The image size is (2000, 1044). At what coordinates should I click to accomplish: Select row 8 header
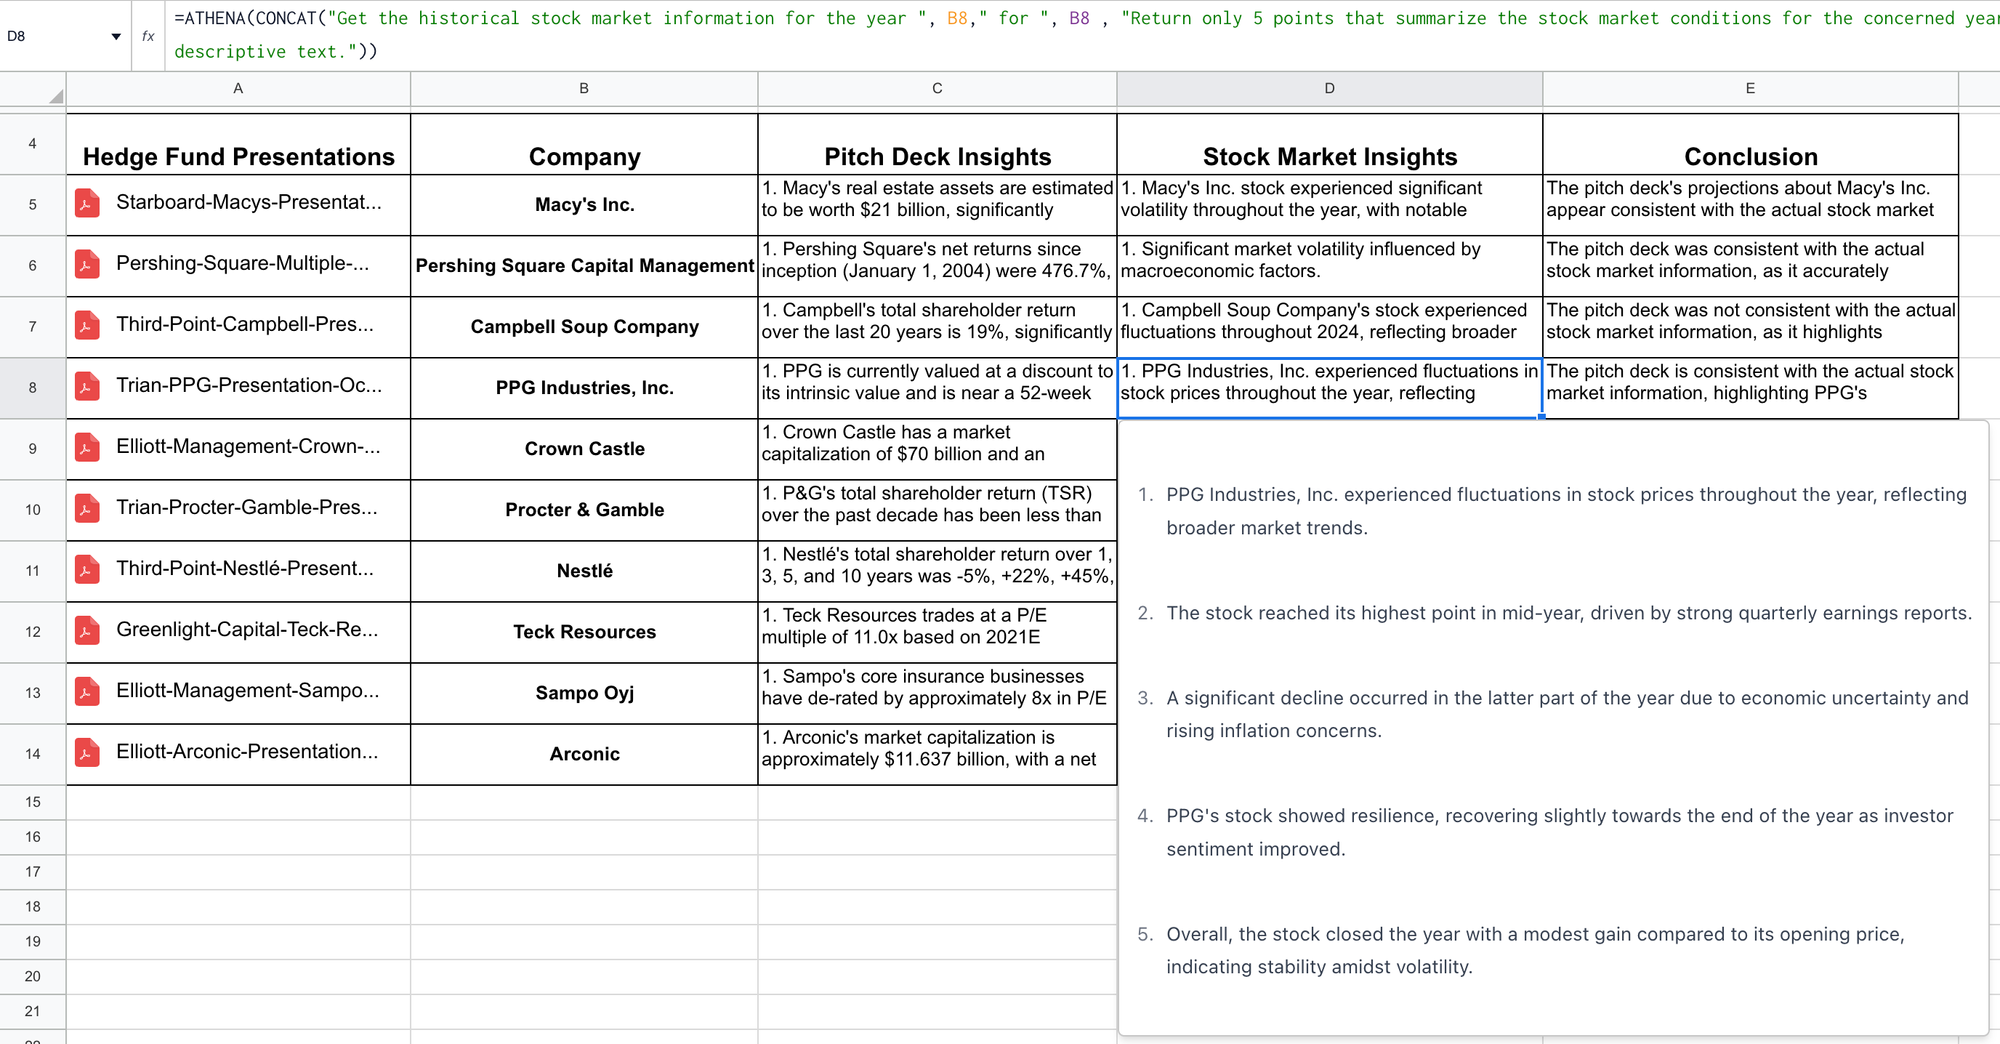(x=33, y=388)
